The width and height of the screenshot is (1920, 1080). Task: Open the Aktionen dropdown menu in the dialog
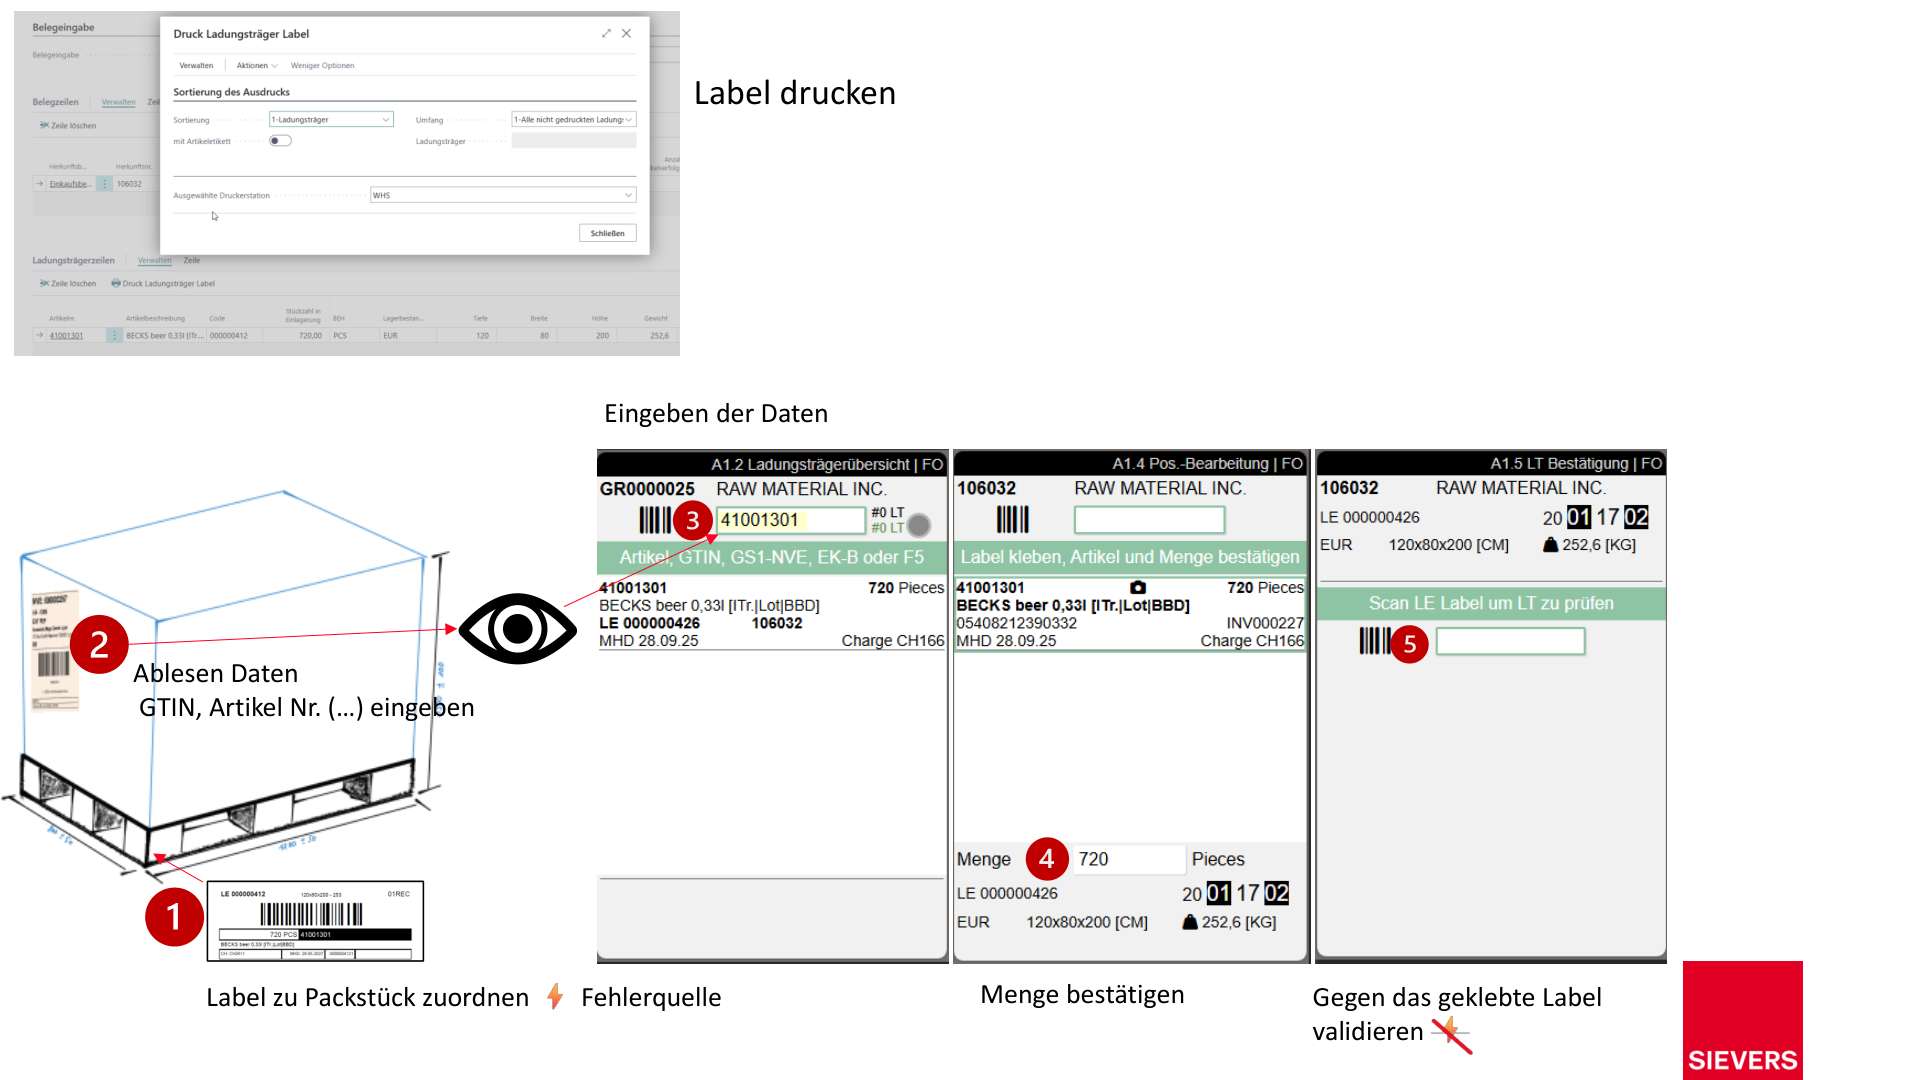256,66
